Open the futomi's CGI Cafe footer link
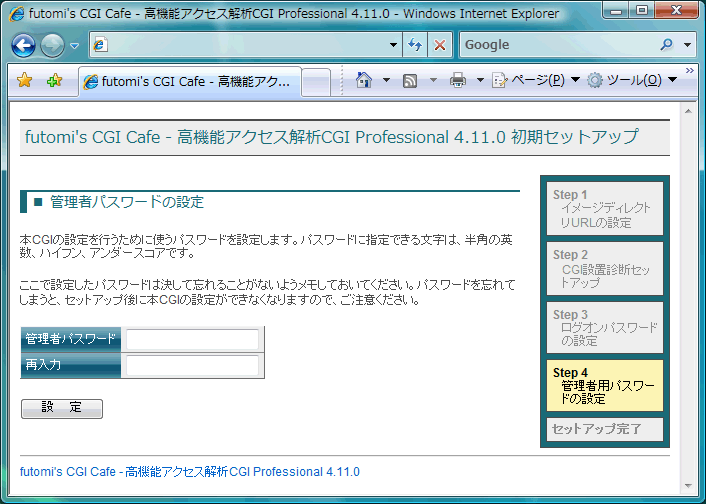Viewport: 706px width, 504px height. click(190, 472)
